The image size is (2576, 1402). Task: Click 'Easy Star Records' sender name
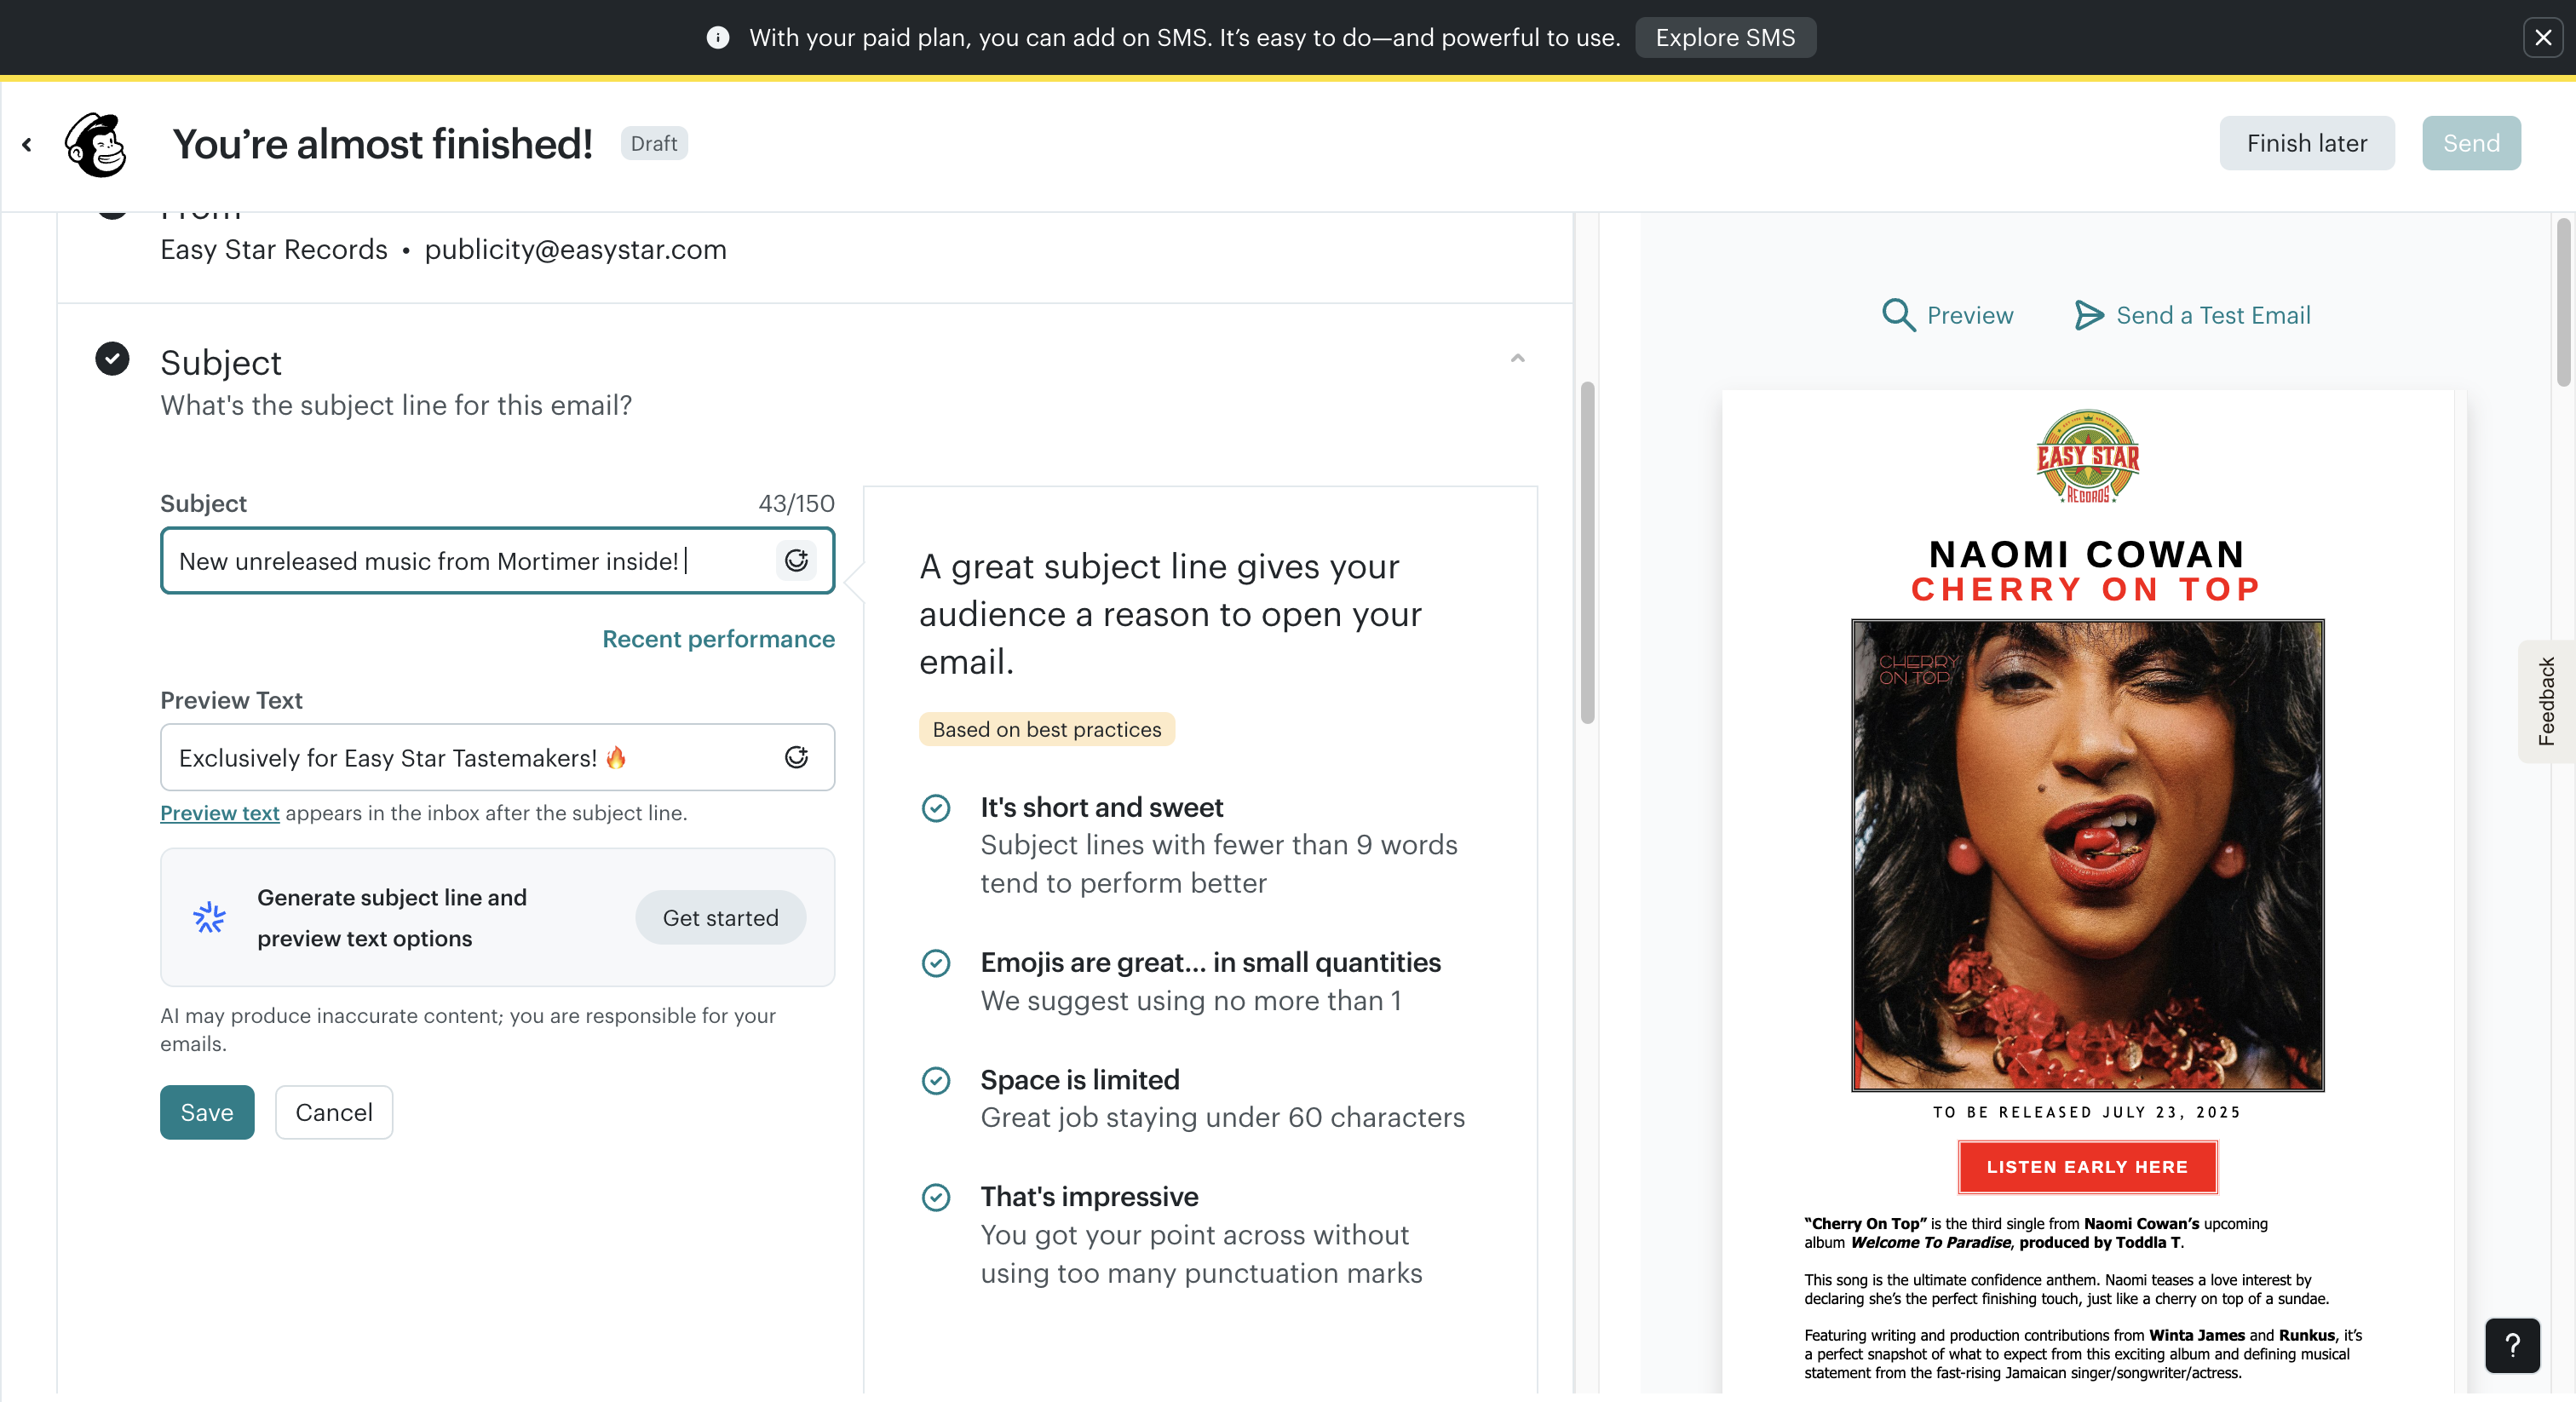coord(274,249)
